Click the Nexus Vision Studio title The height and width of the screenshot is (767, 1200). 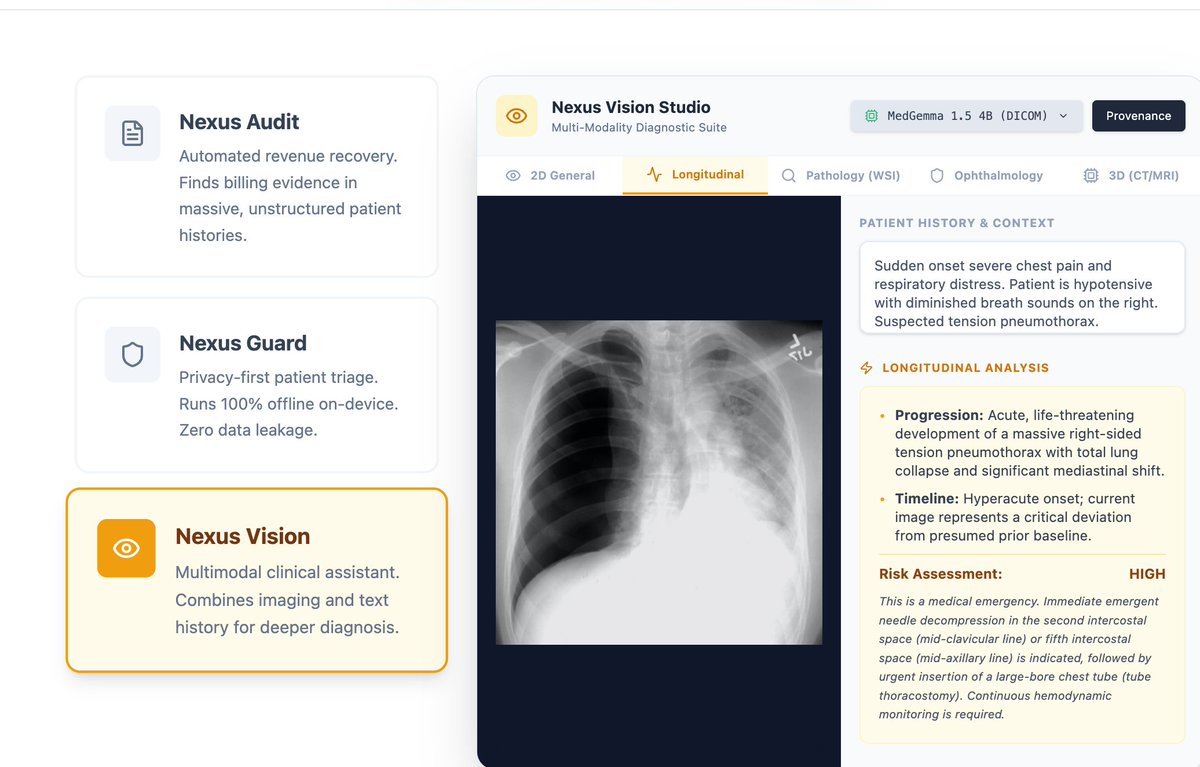[631, 107]
